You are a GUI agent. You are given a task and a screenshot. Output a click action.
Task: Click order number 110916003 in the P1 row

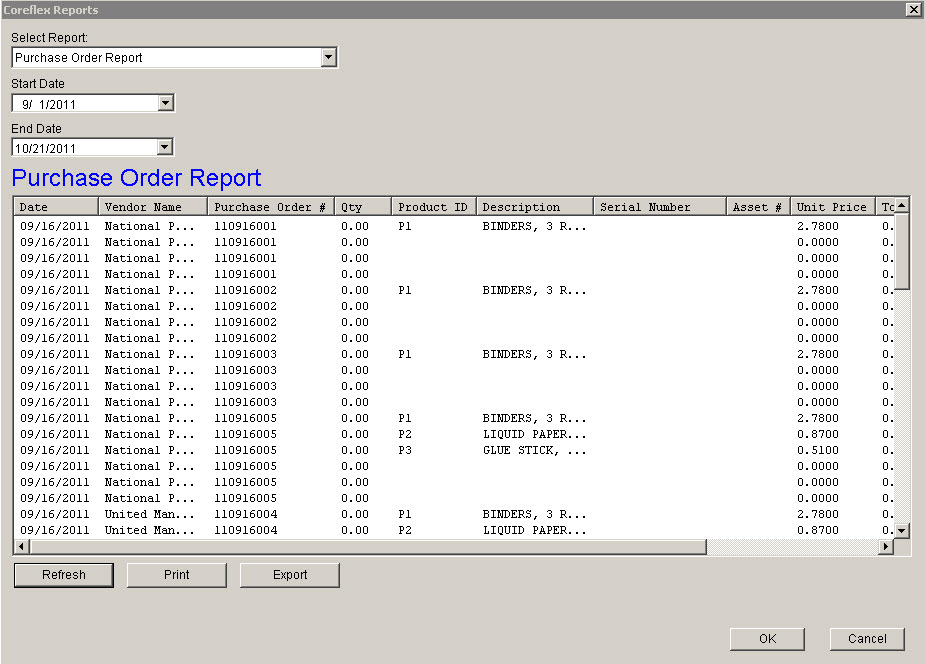(245, 354)
